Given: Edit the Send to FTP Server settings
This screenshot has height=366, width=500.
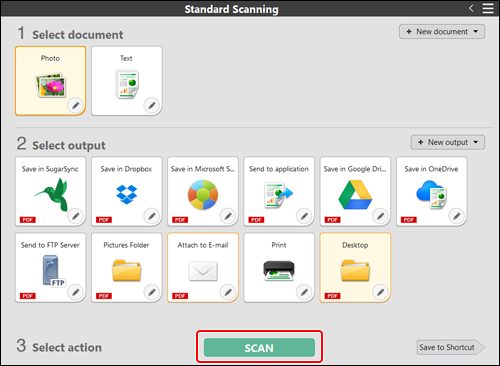Looking at the screenshot, I should click(76, 292).
